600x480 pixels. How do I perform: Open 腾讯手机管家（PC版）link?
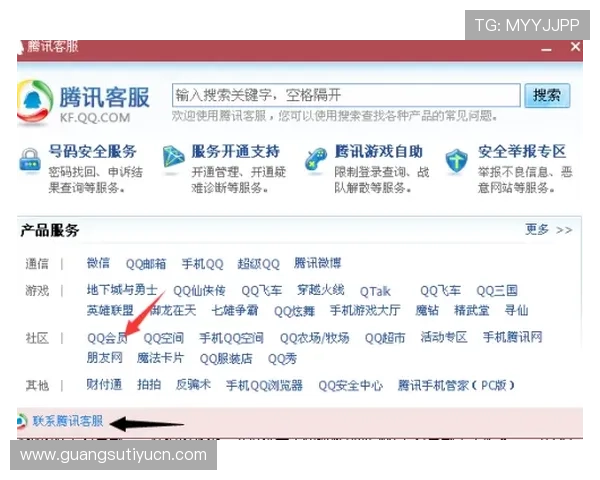point(456,385)
